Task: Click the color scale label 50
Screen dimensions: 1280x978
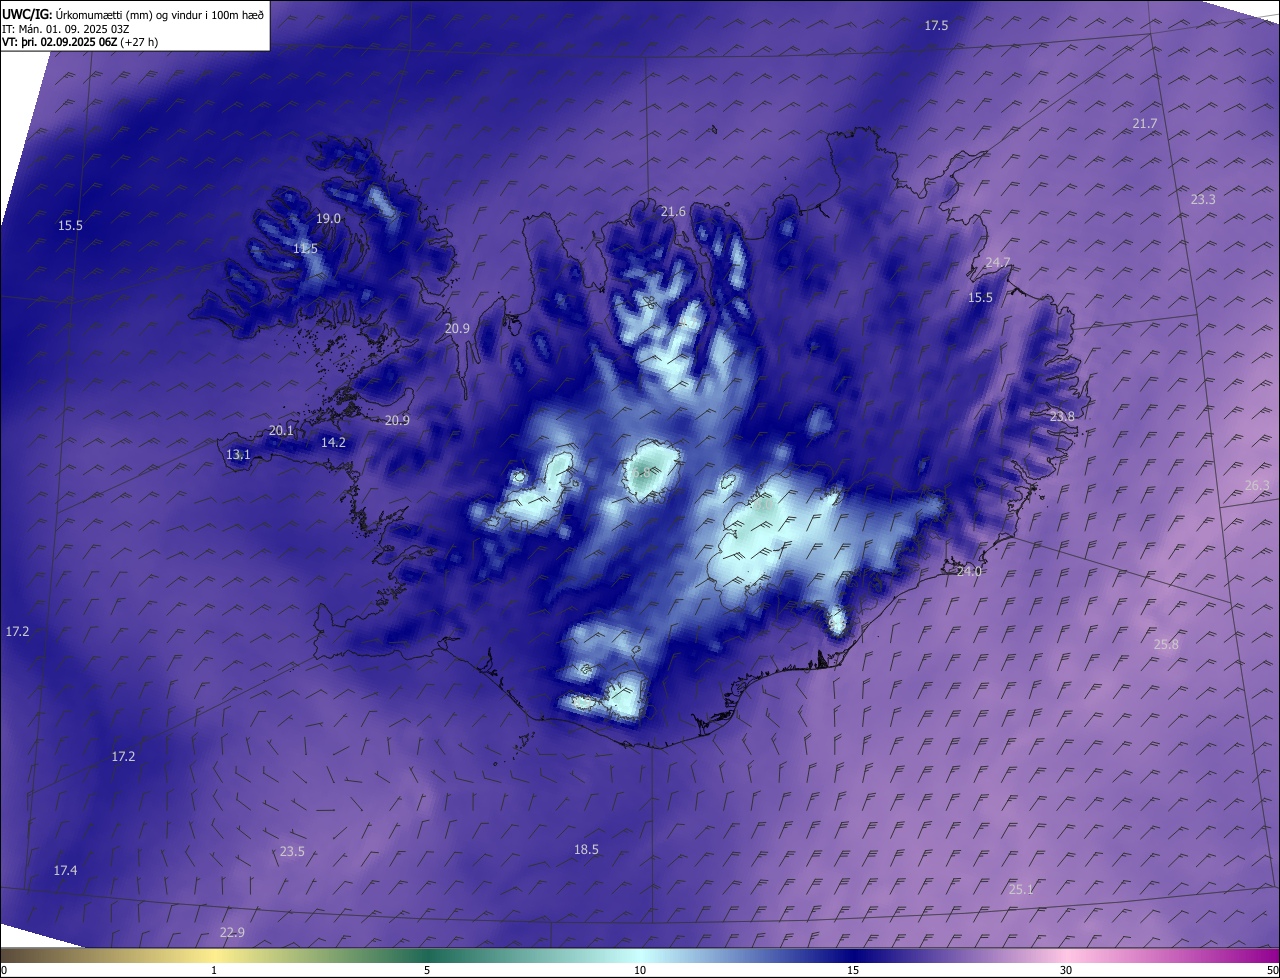Action: click(1272, 970)
